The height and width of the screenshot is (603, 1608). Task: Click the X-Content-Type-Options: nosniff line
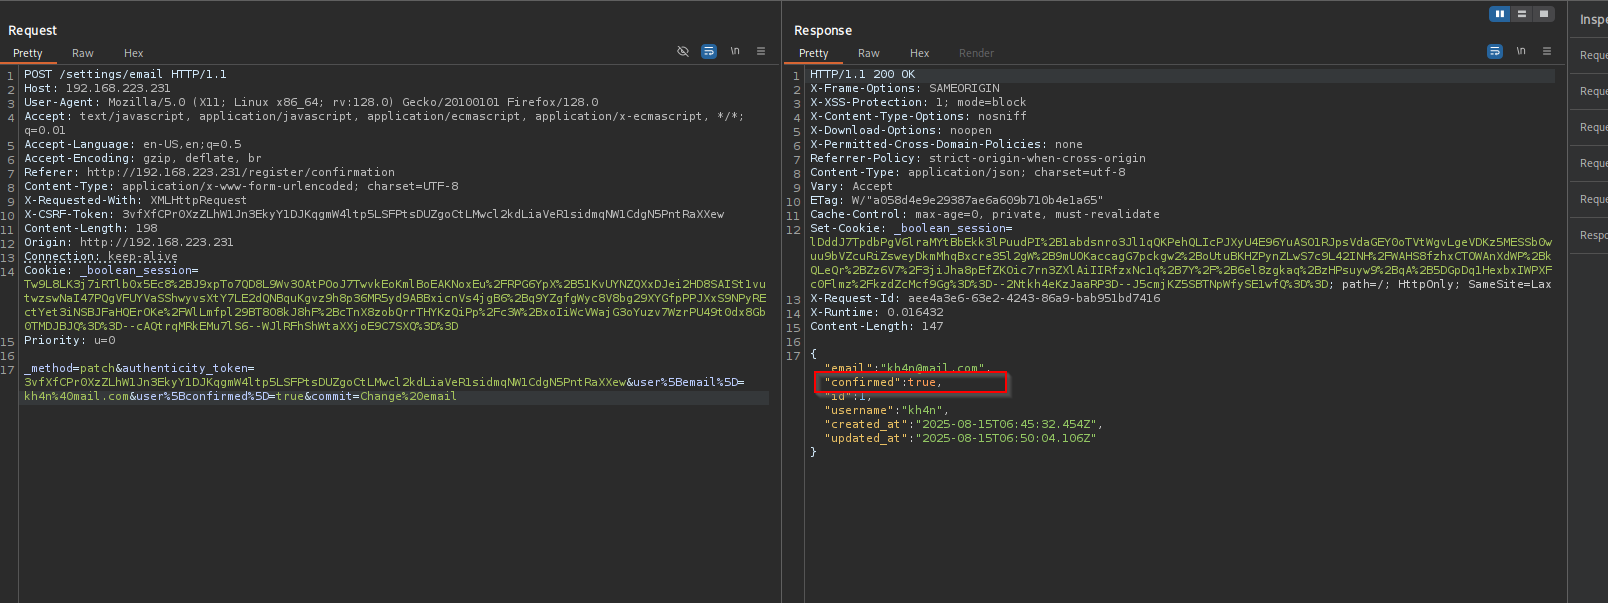918,116
